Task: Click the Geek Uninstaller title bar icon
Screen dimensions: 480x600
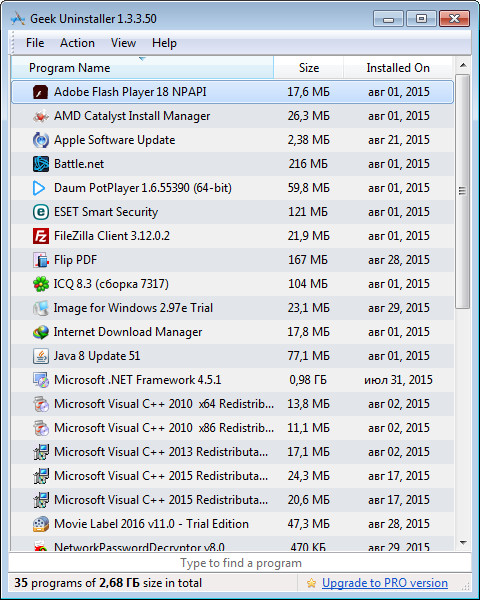Action: pyautogui.click(x=18, y=18)
